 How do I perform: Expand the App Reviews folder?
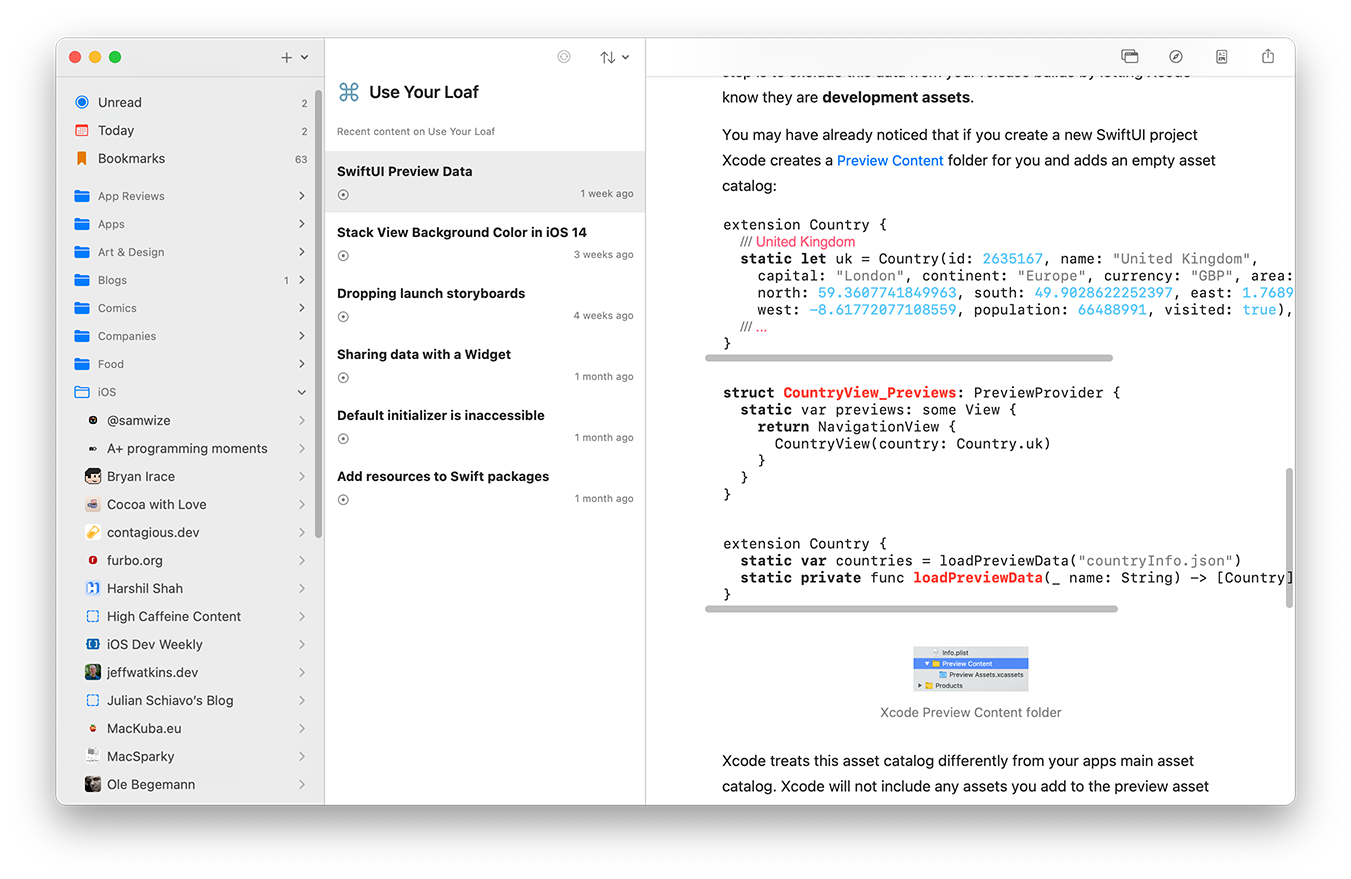302,196
